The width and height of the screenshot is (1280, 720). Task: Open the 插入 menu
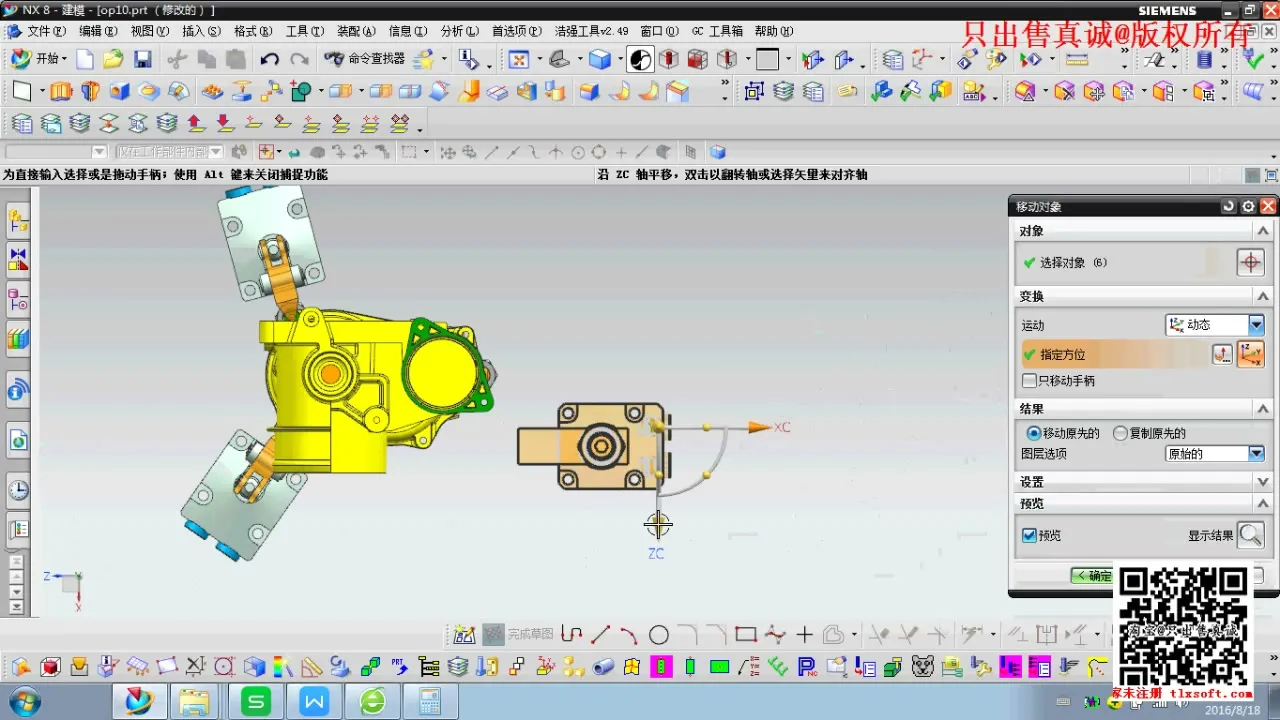pyautogui.click(x=200, y=31)
